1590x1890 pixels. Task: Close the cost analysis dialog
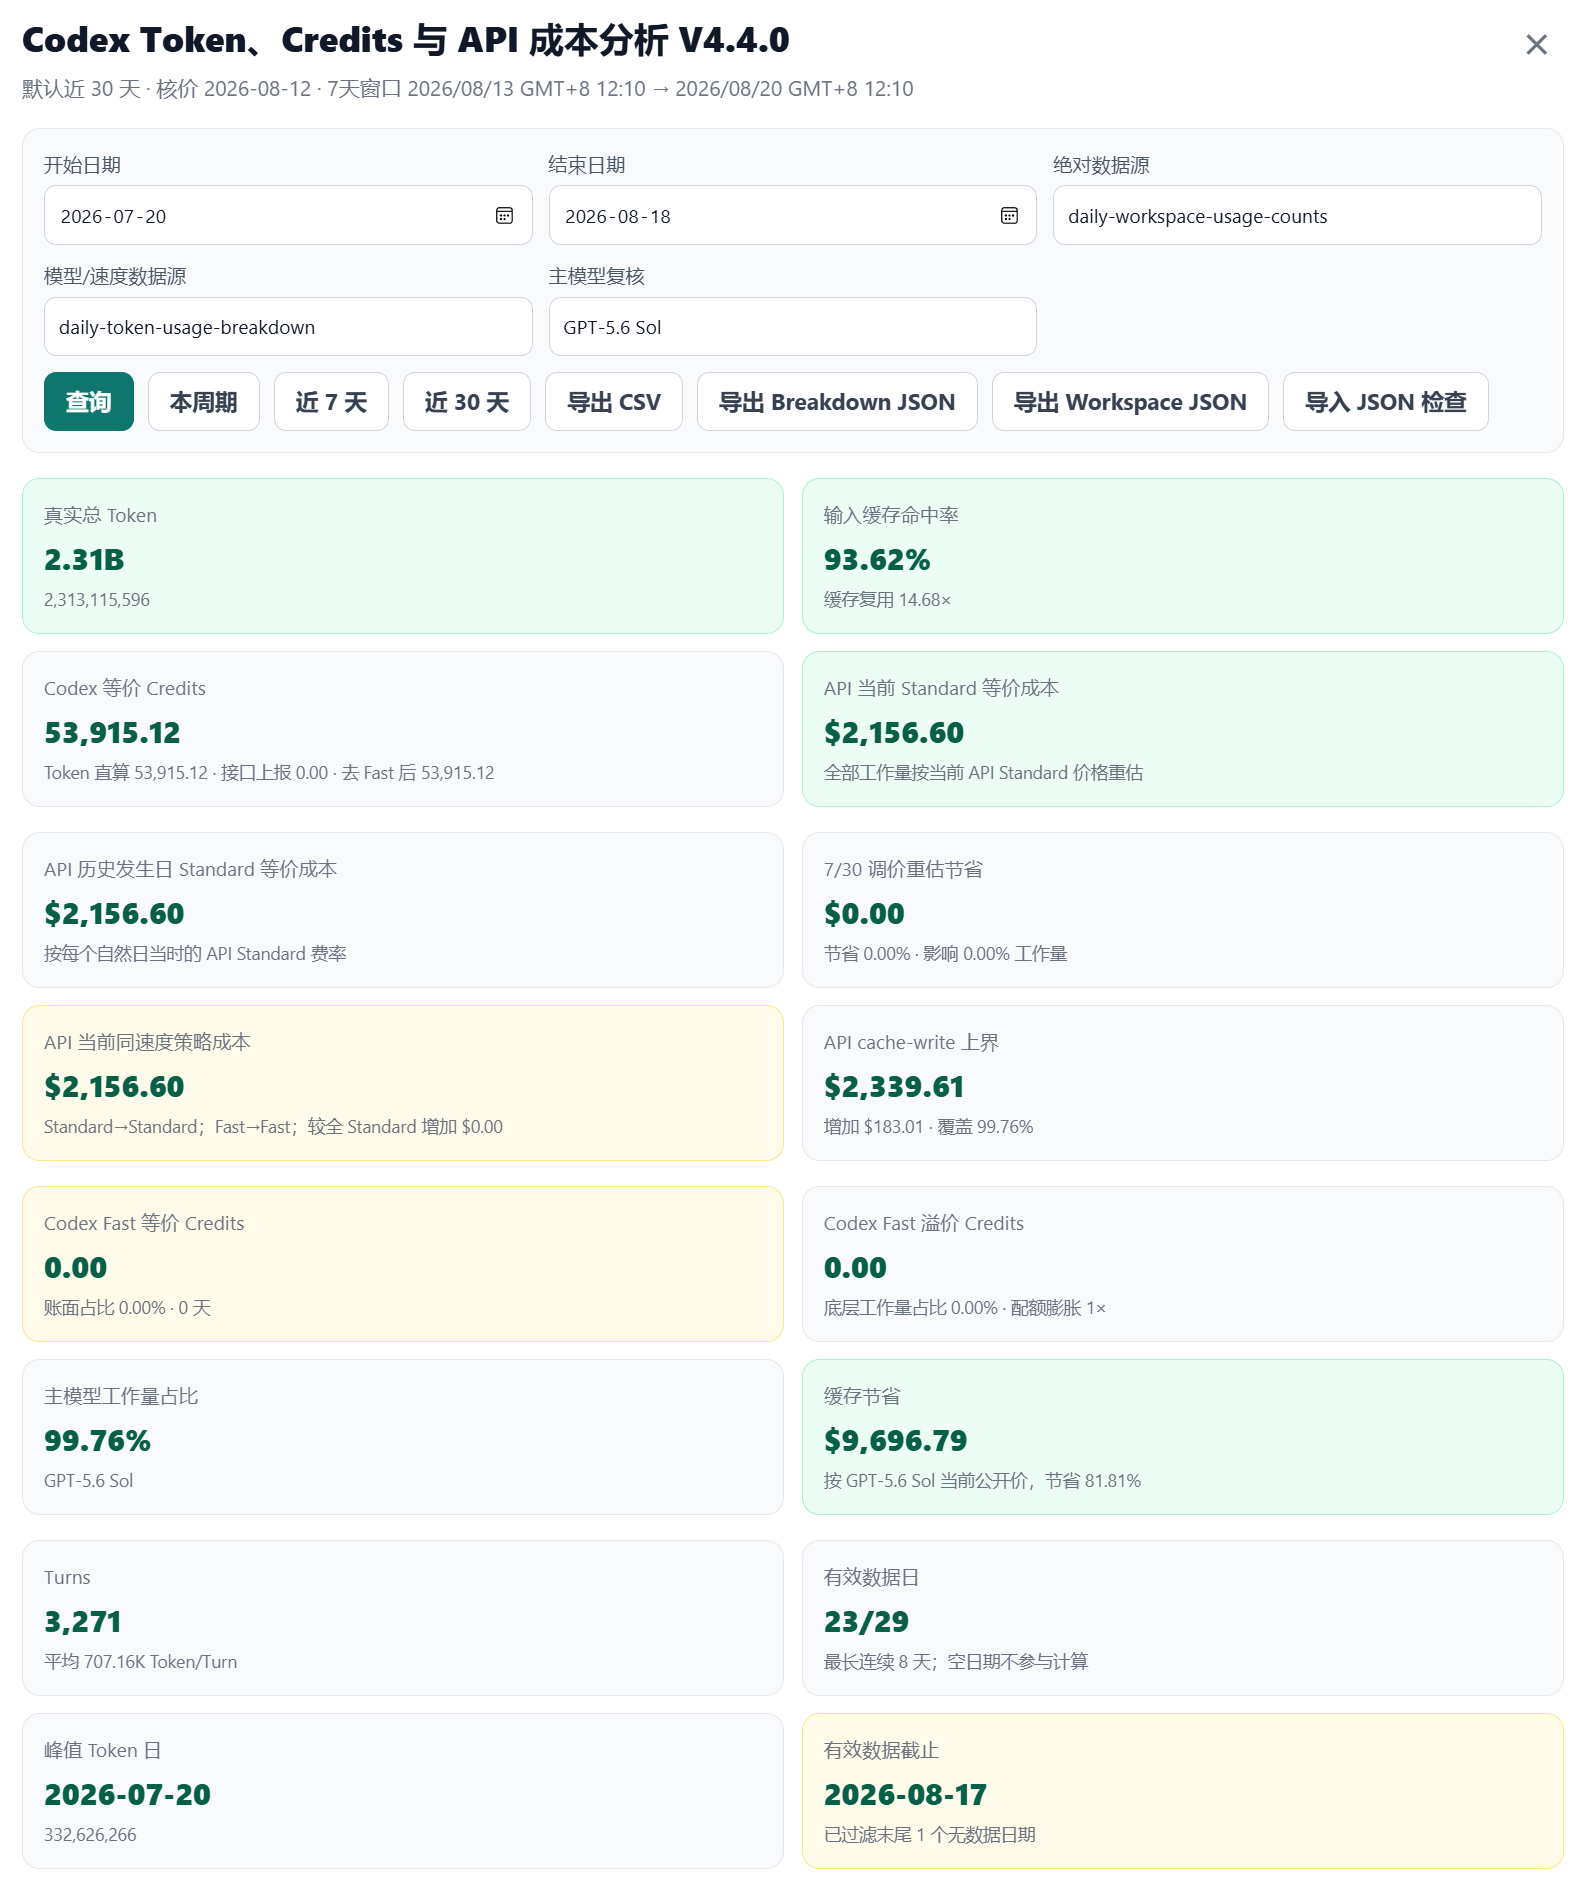1536,45
